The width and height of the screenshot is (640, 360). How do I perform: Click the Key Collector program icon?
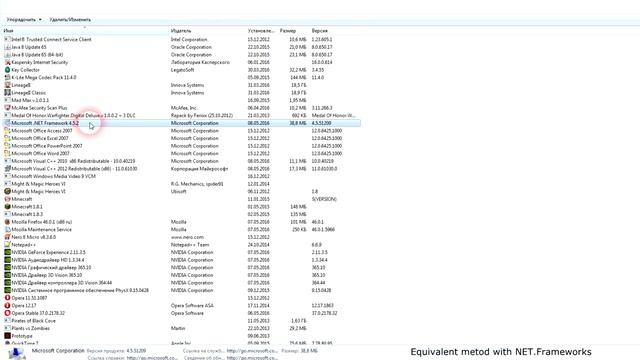[x=7, y=70]
